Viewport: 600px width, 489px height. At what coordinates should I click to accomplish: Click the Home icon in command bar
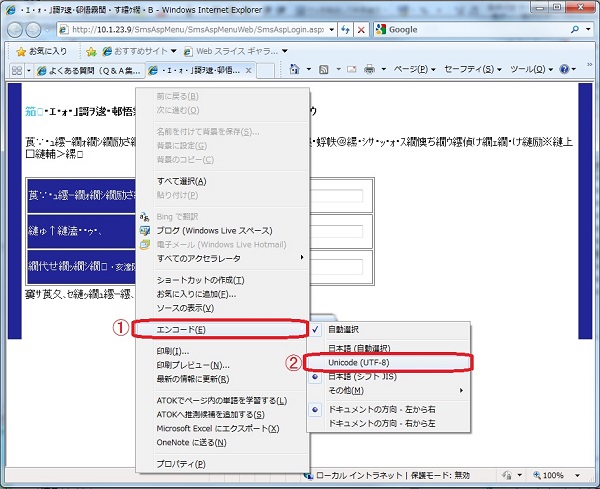click(x=294, y=69)
